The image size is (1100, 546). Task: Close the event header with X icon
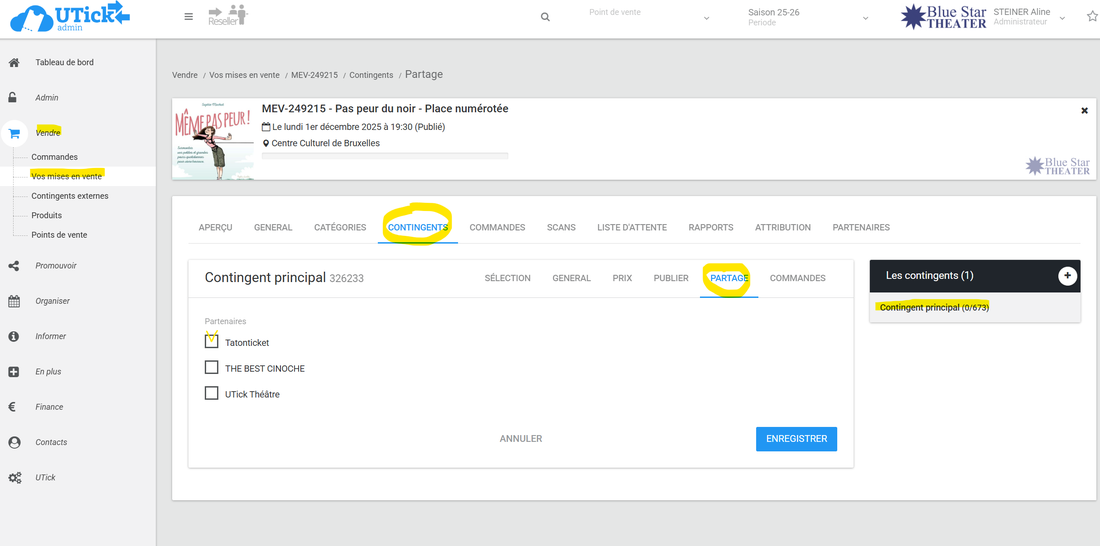click(1084, 111)
